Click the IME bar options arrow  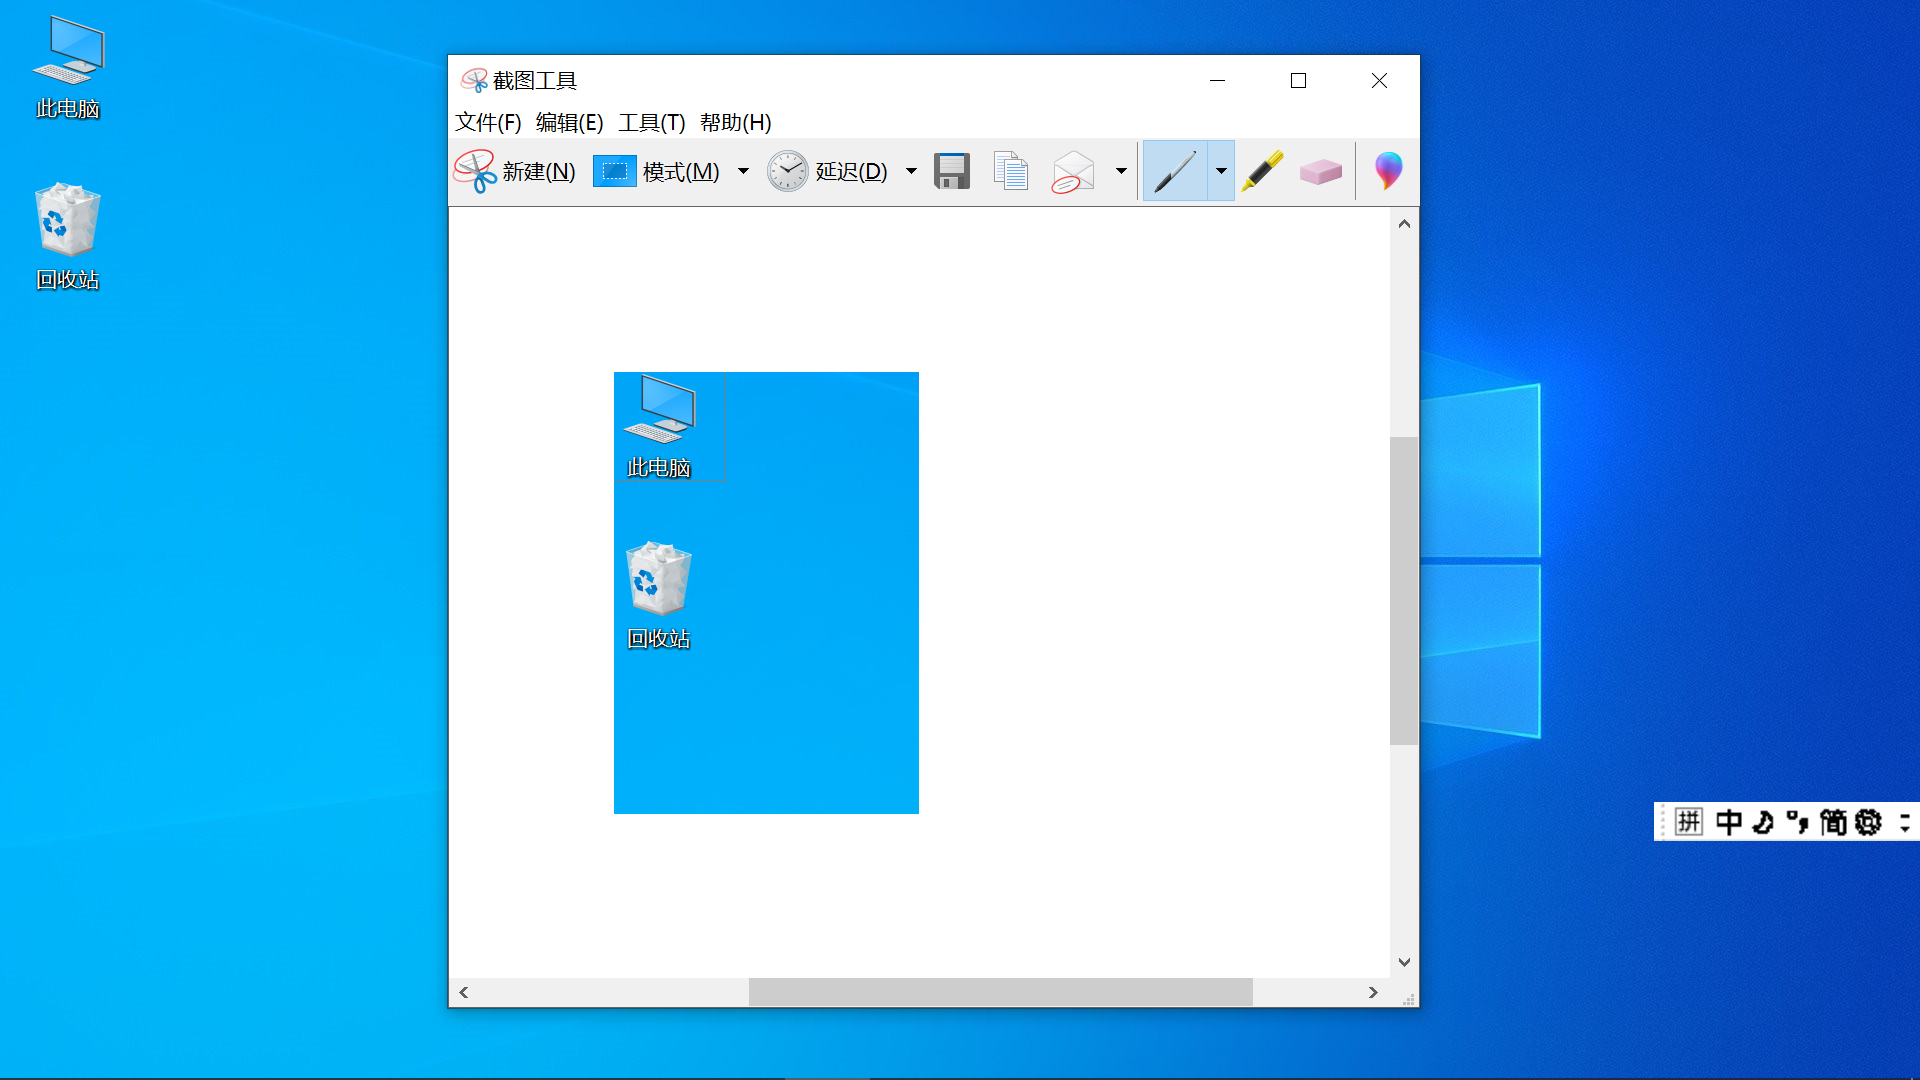1905,822
